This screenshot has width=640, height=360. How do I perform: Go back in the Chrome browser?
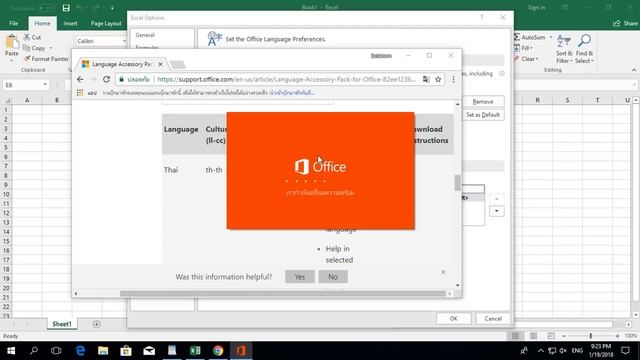click(80, 79)
